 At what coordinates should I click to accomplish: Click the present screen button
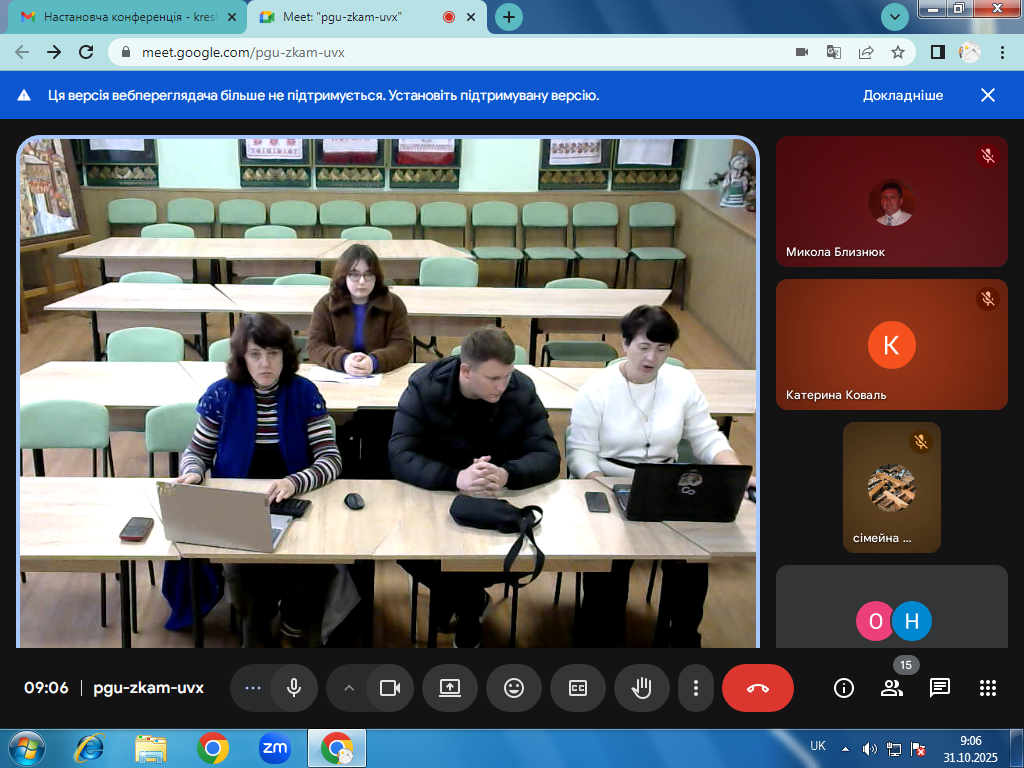[450, 688]
